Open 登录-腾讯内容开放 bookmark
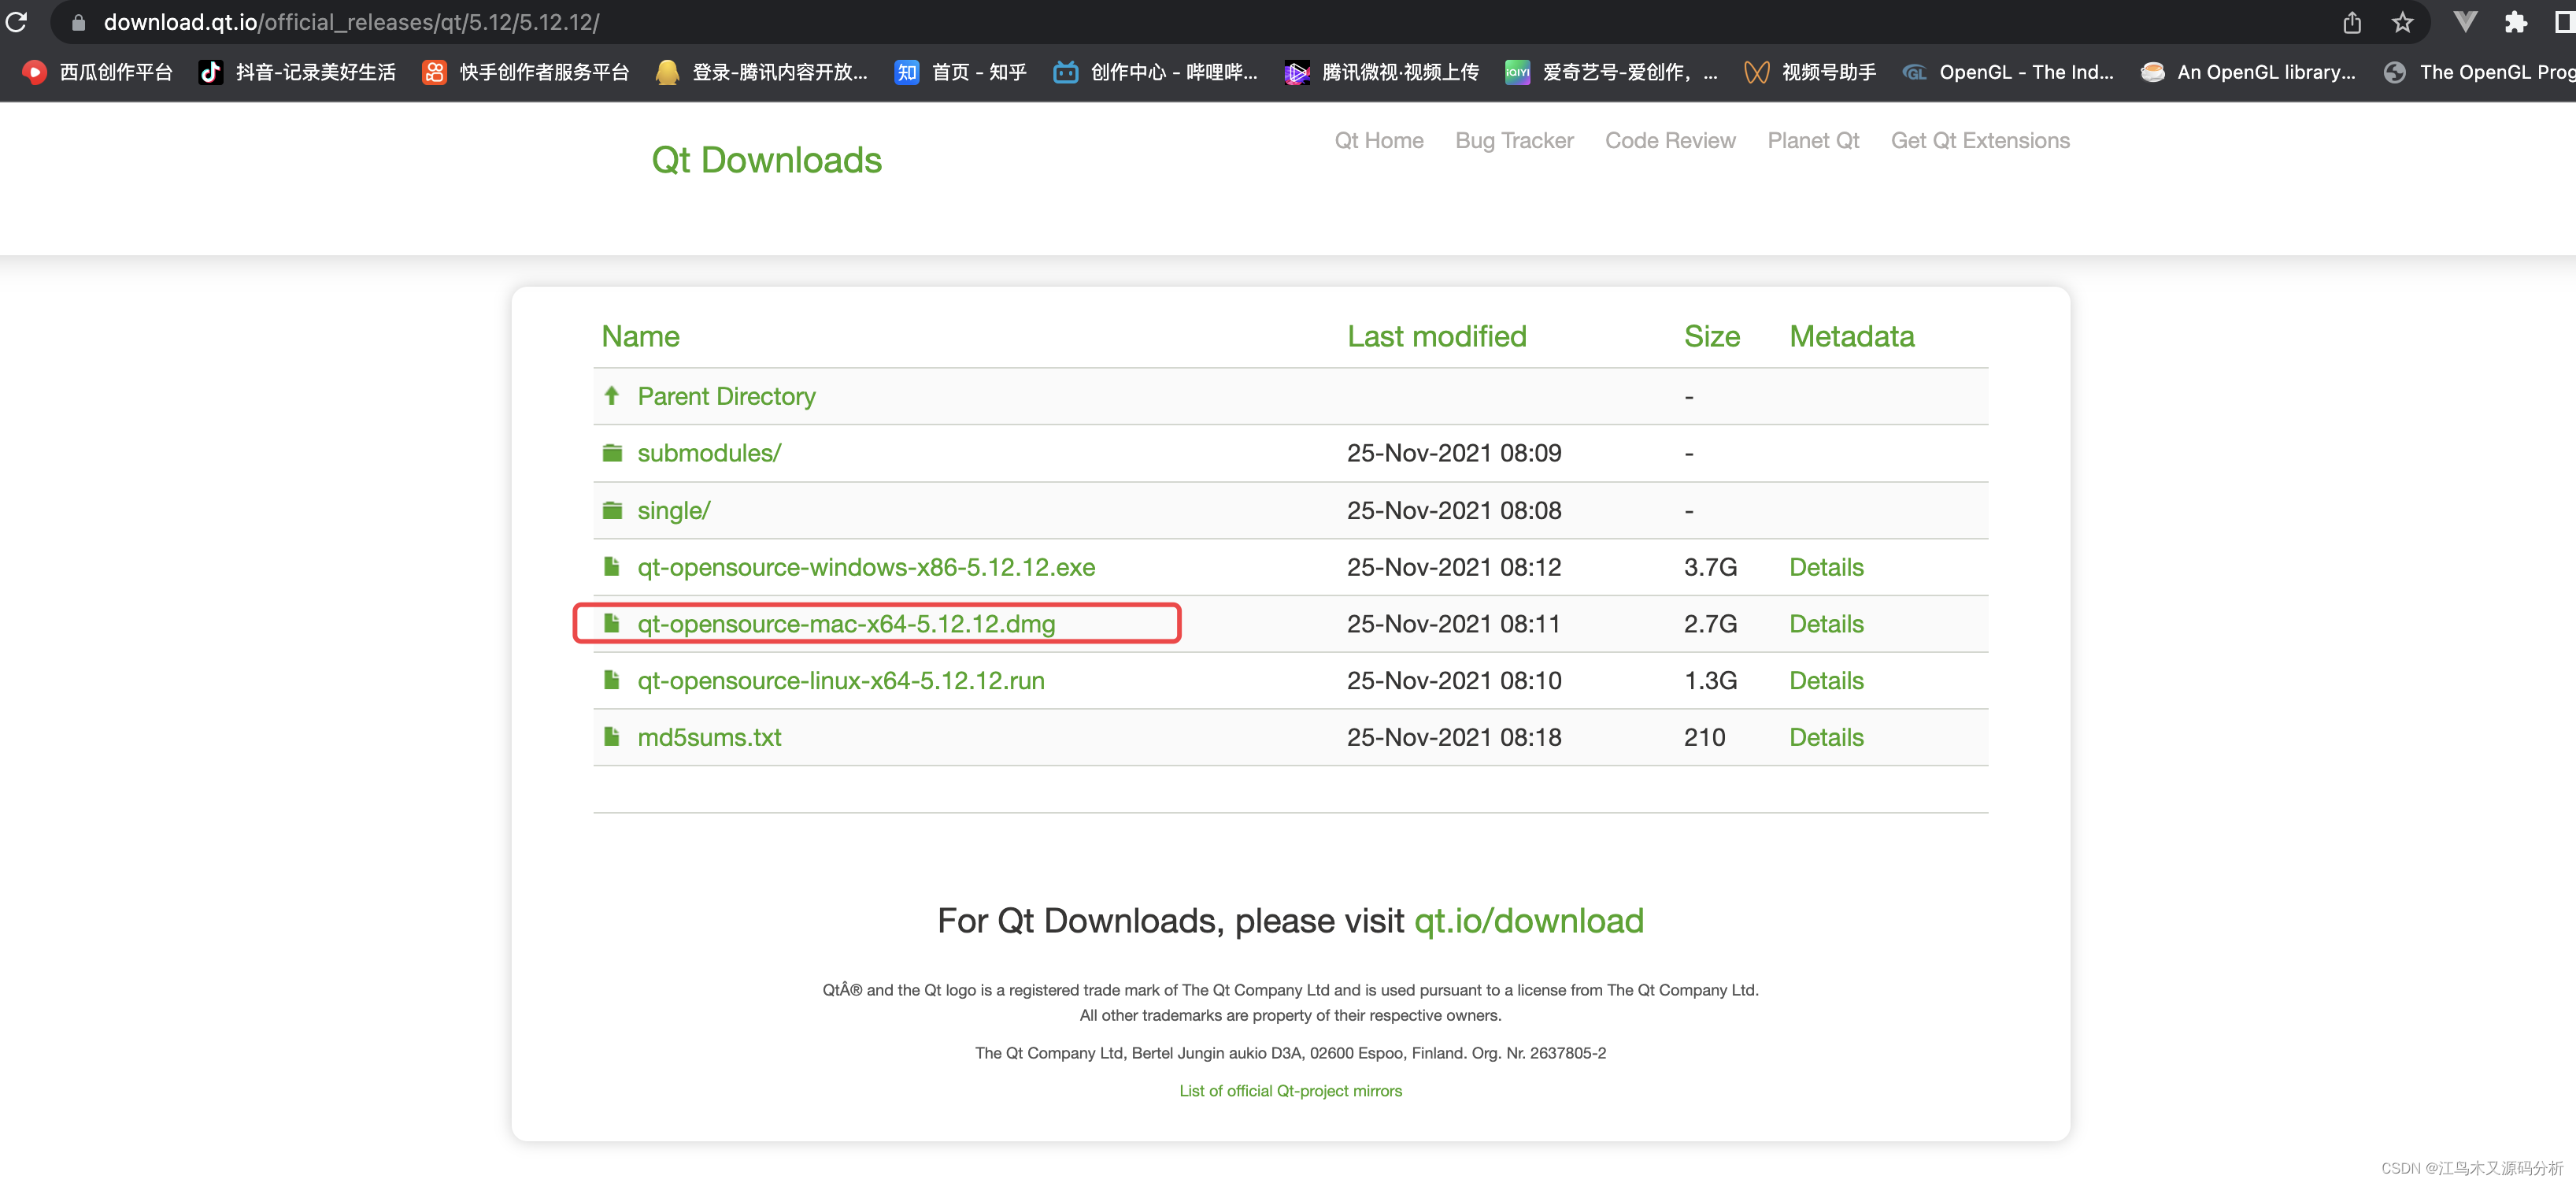Viewport: 2576px width, 1183px height. click(x=761, y=72)
